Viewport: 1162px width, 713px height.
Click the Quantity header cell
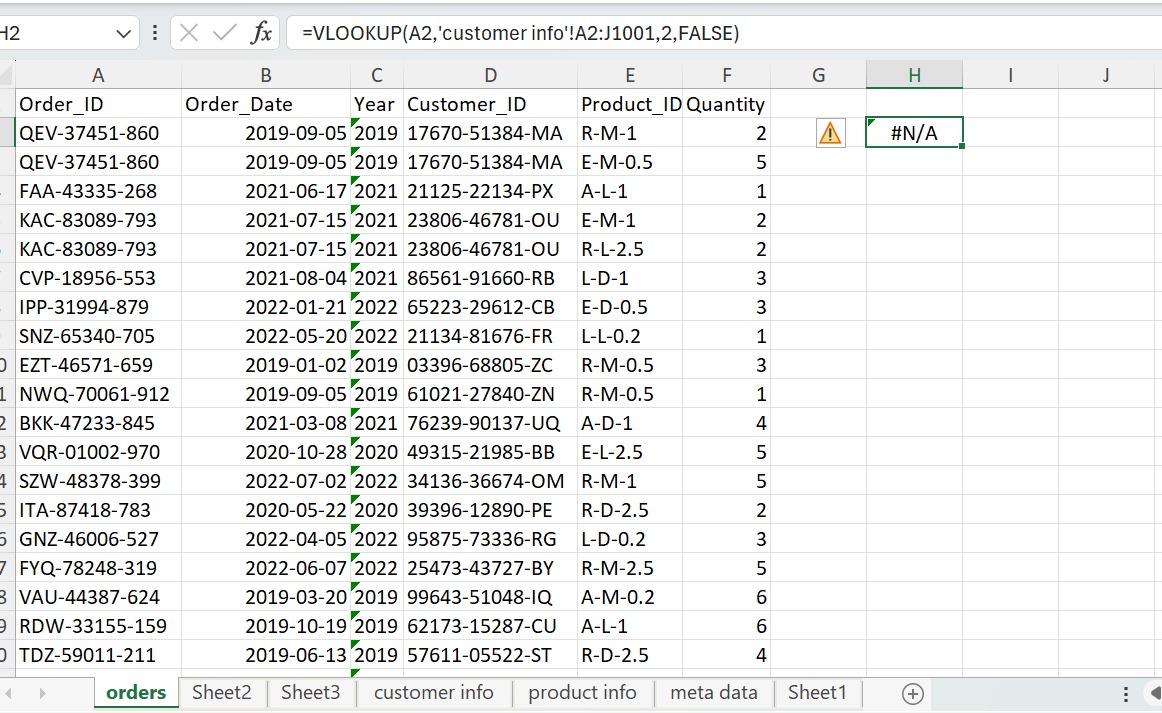click(x=726, y=104)
